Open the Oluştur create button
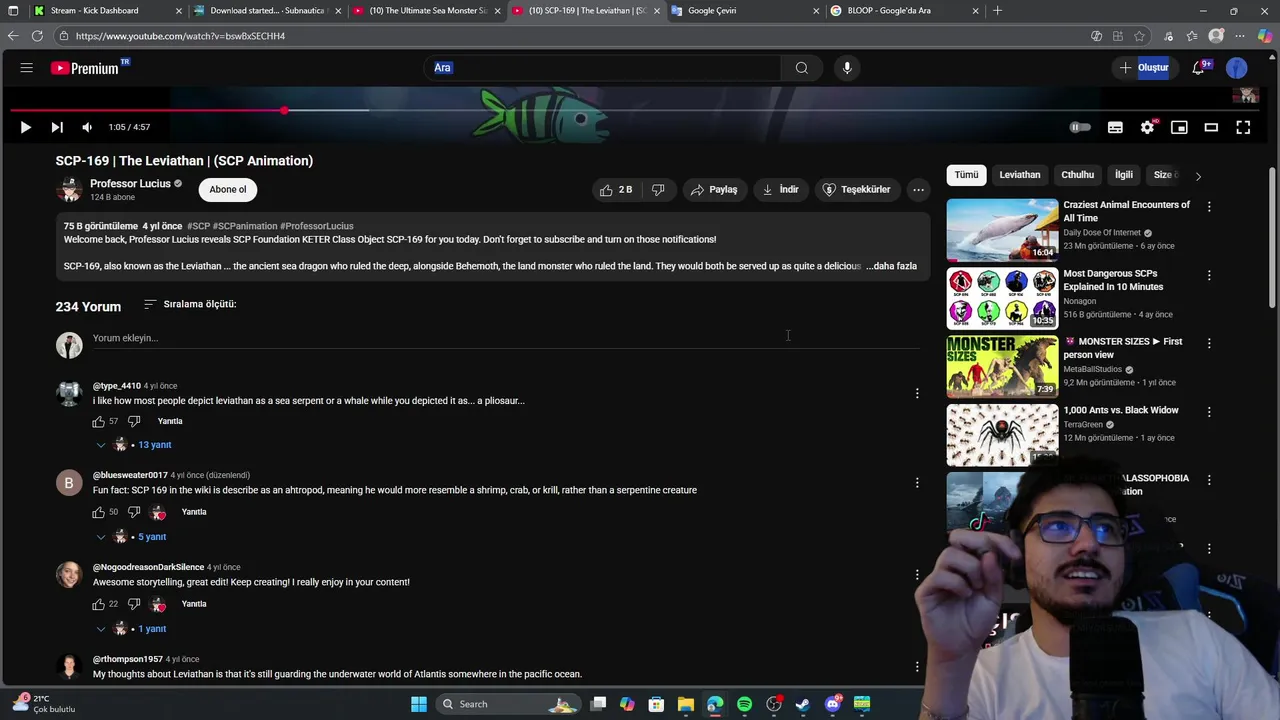Image resolution: width=1280 pixels, height=720 pixels. click(x=1144, y=68)
